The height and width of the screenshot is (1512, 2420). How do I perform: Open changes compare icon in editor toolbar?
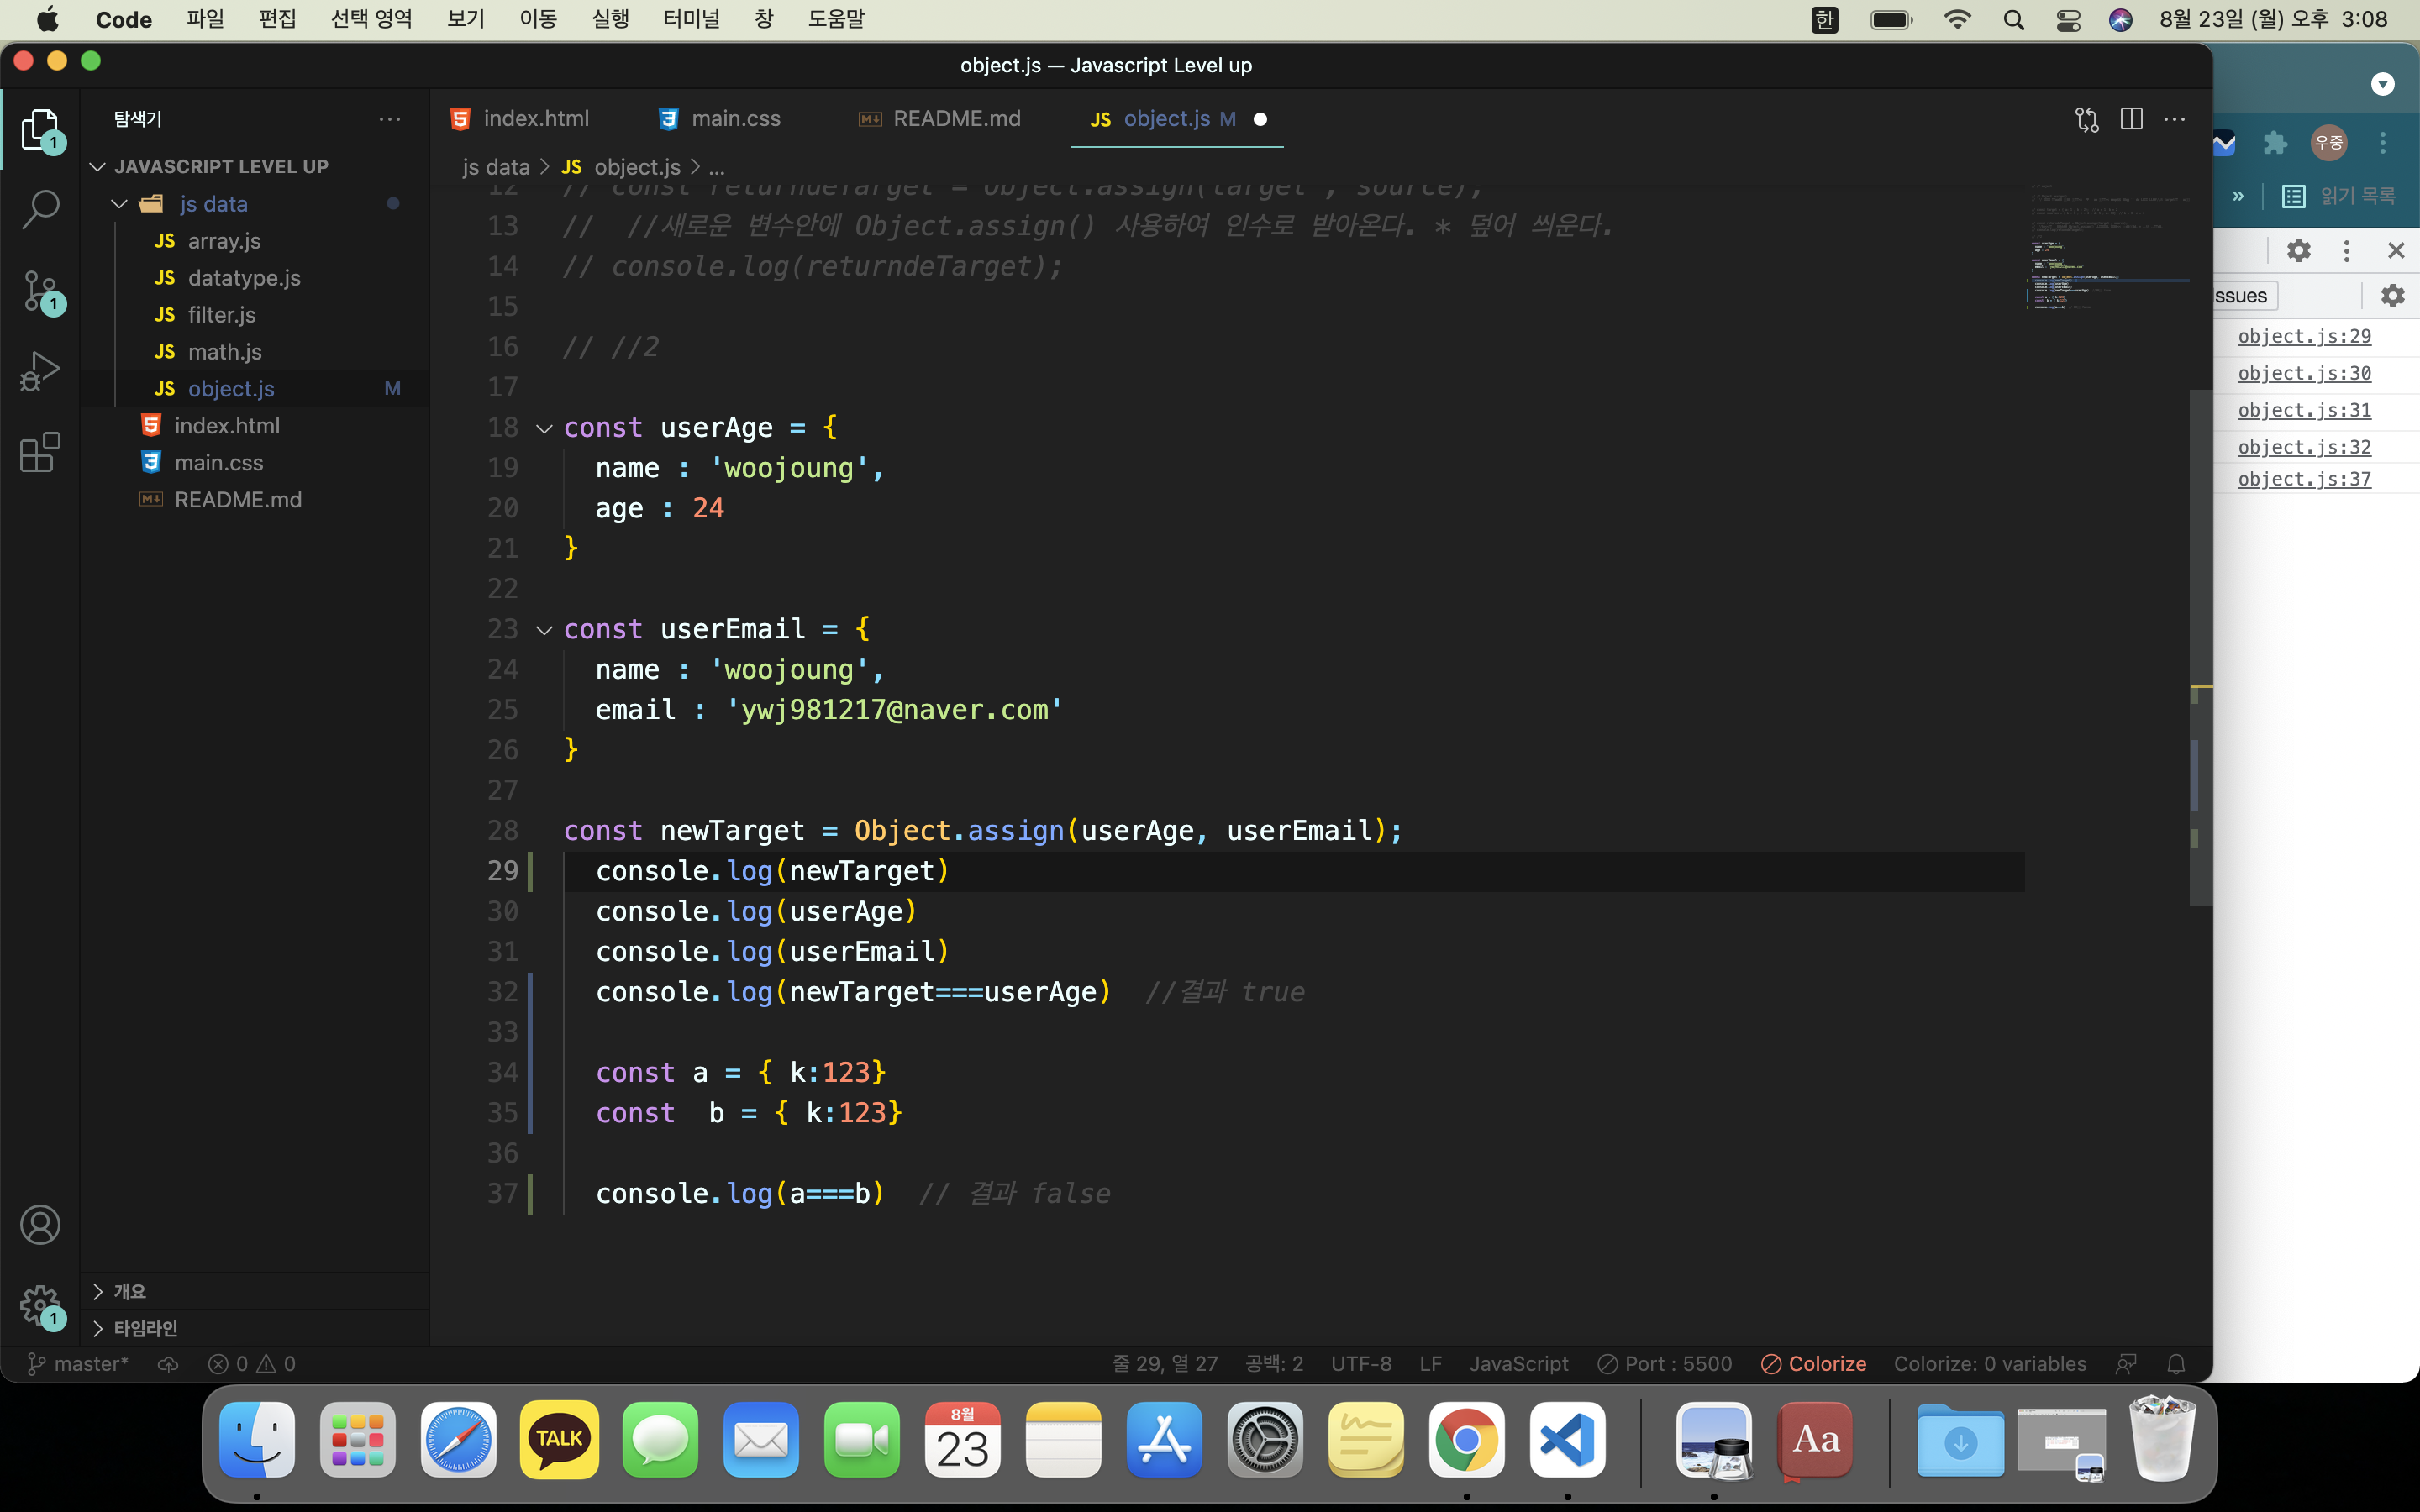[x=2086, y=119]
